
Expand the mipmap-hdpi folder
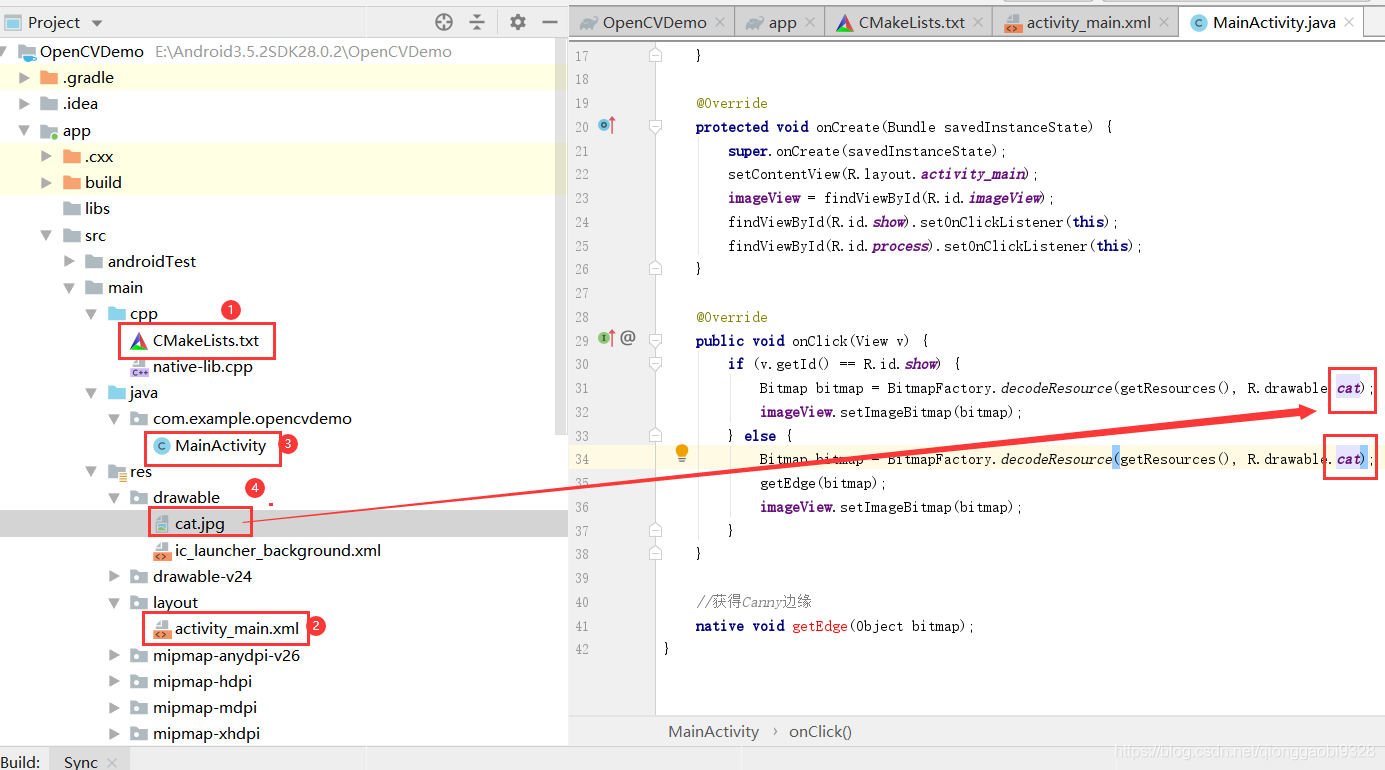click(115, 682)
